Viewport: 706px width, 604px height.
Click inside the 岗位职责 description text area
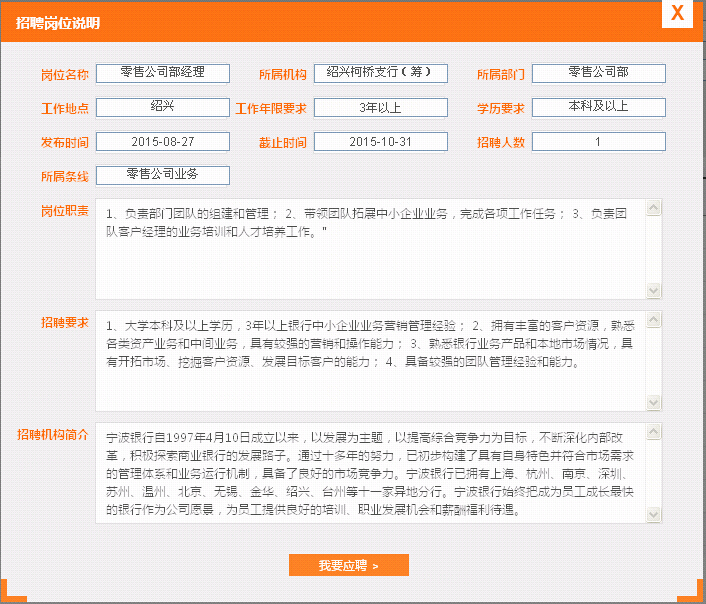coord(370,250)
